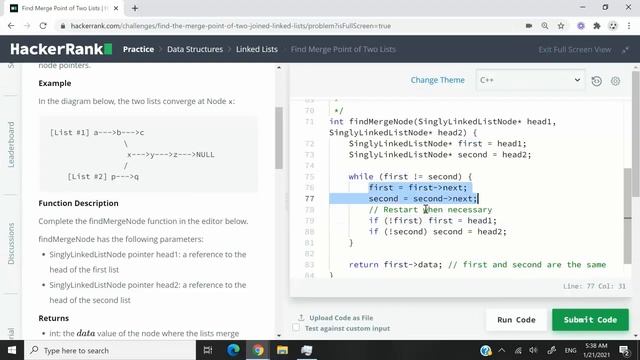Close the Find Merge Point tab
This screenshot has width=640, height=360.
(x=116, y=8)
